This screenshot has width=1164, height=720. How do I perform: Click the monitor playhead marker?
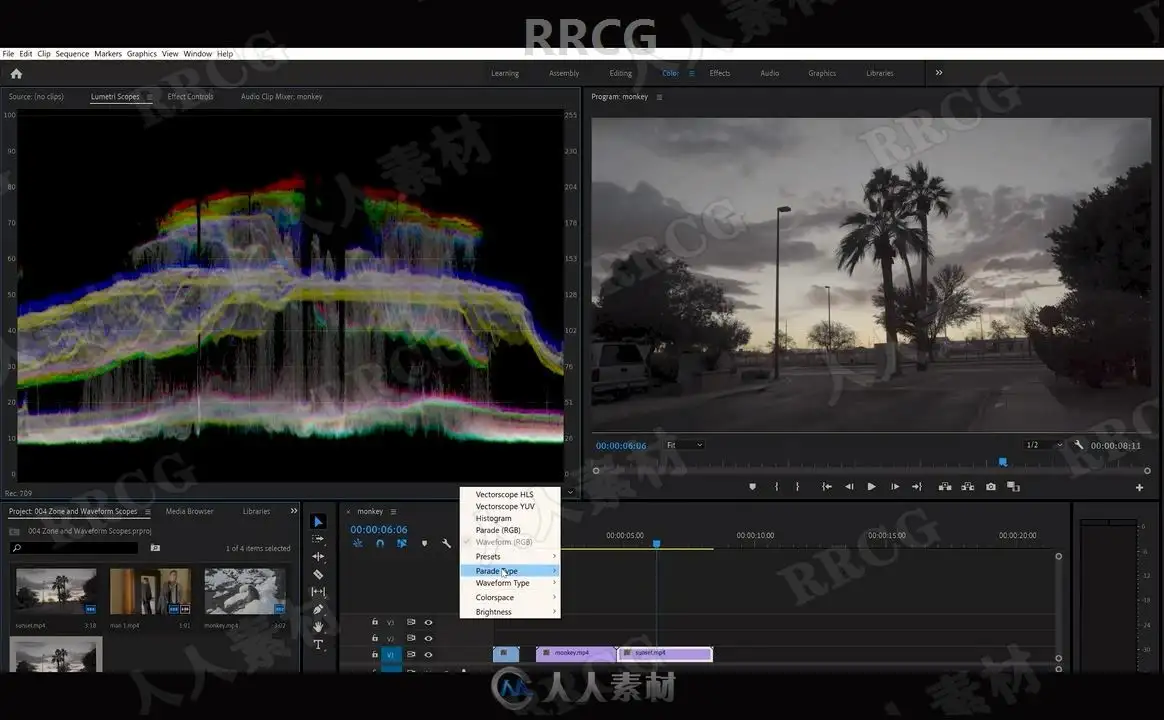1002,462
